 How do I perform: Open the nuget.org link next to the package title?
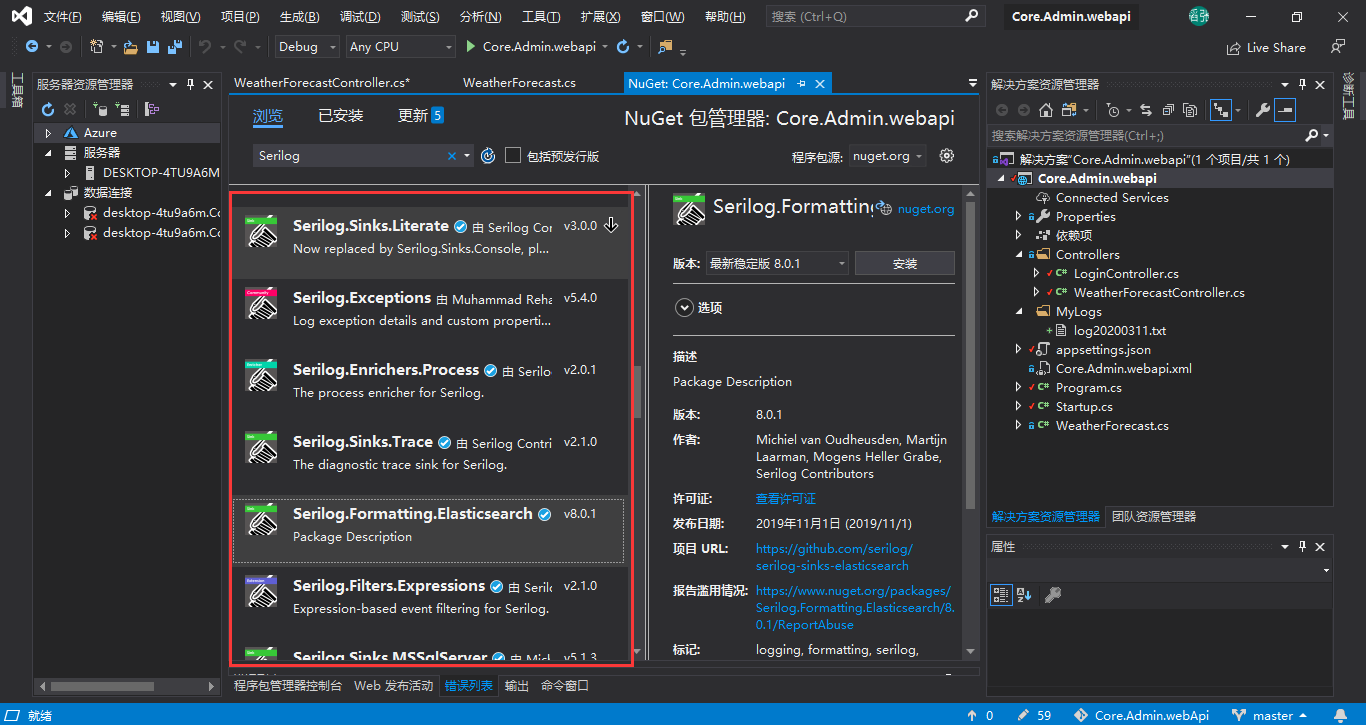click(x=926, y=209)
